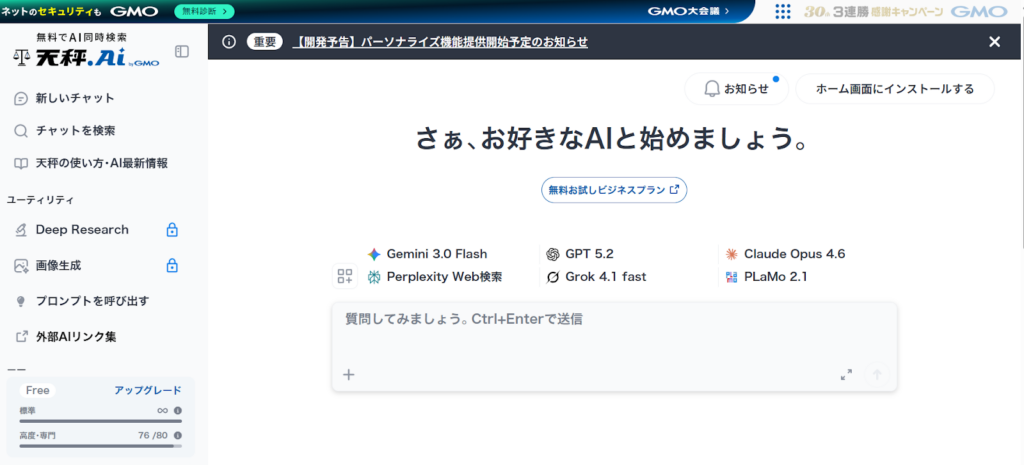Click the lock icon next to 画像生成

click(172, 266)
